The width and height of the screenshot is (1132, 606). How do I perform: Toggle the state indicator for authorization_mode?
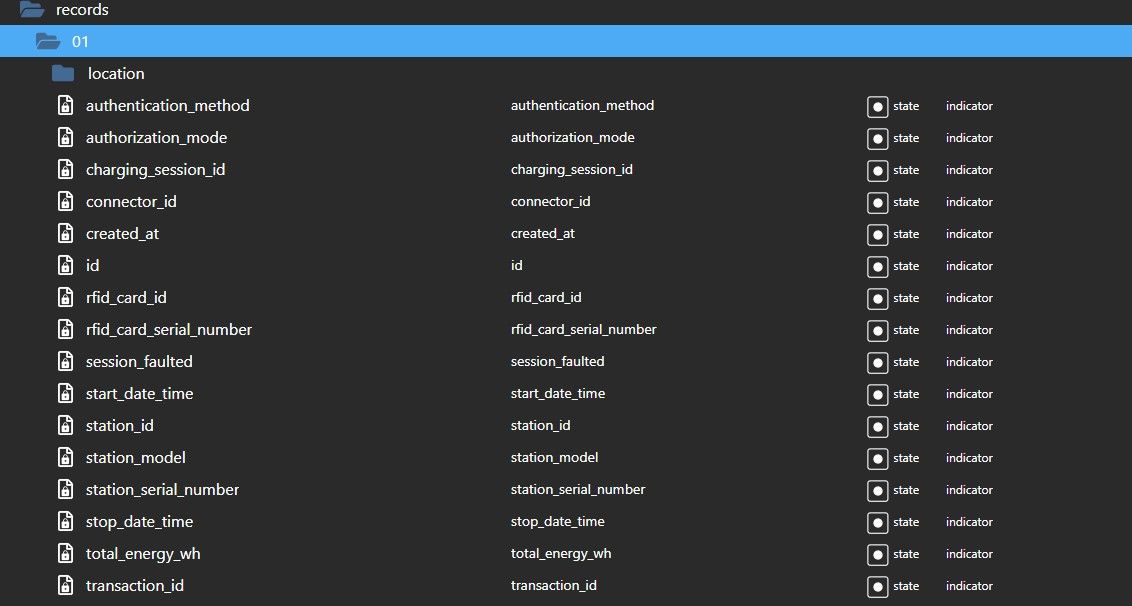tap(877, 138)
